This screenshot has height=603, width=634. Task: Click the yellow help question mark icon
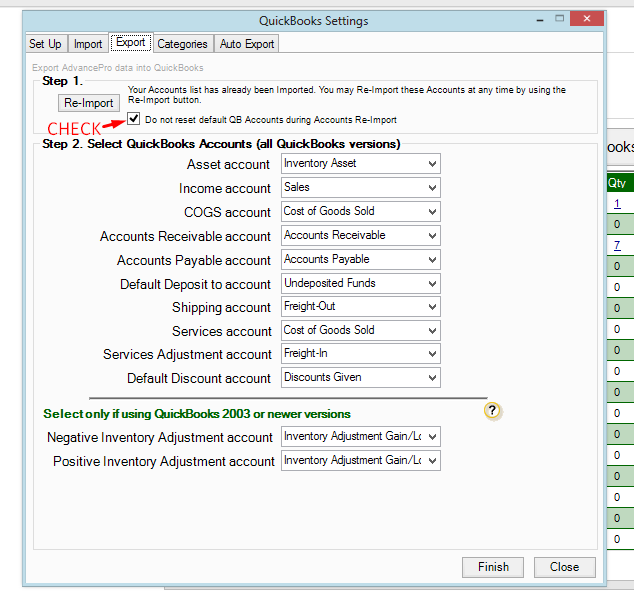click(492, 410)
